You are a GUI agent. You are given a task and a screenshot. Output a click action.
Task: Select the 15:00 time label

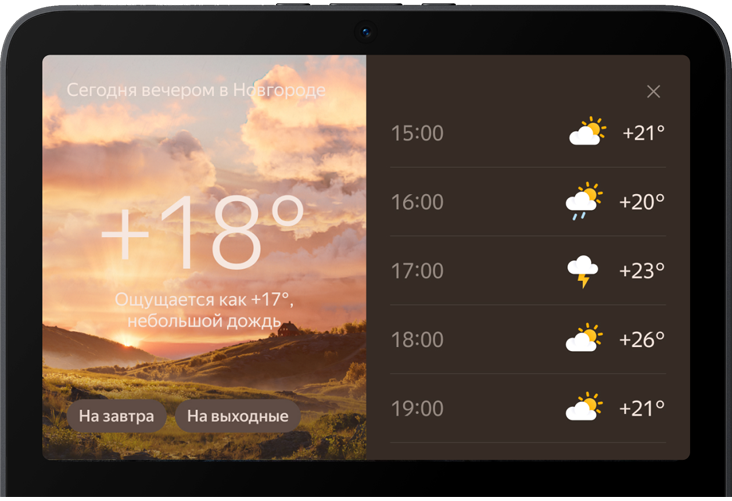(417, 133)
